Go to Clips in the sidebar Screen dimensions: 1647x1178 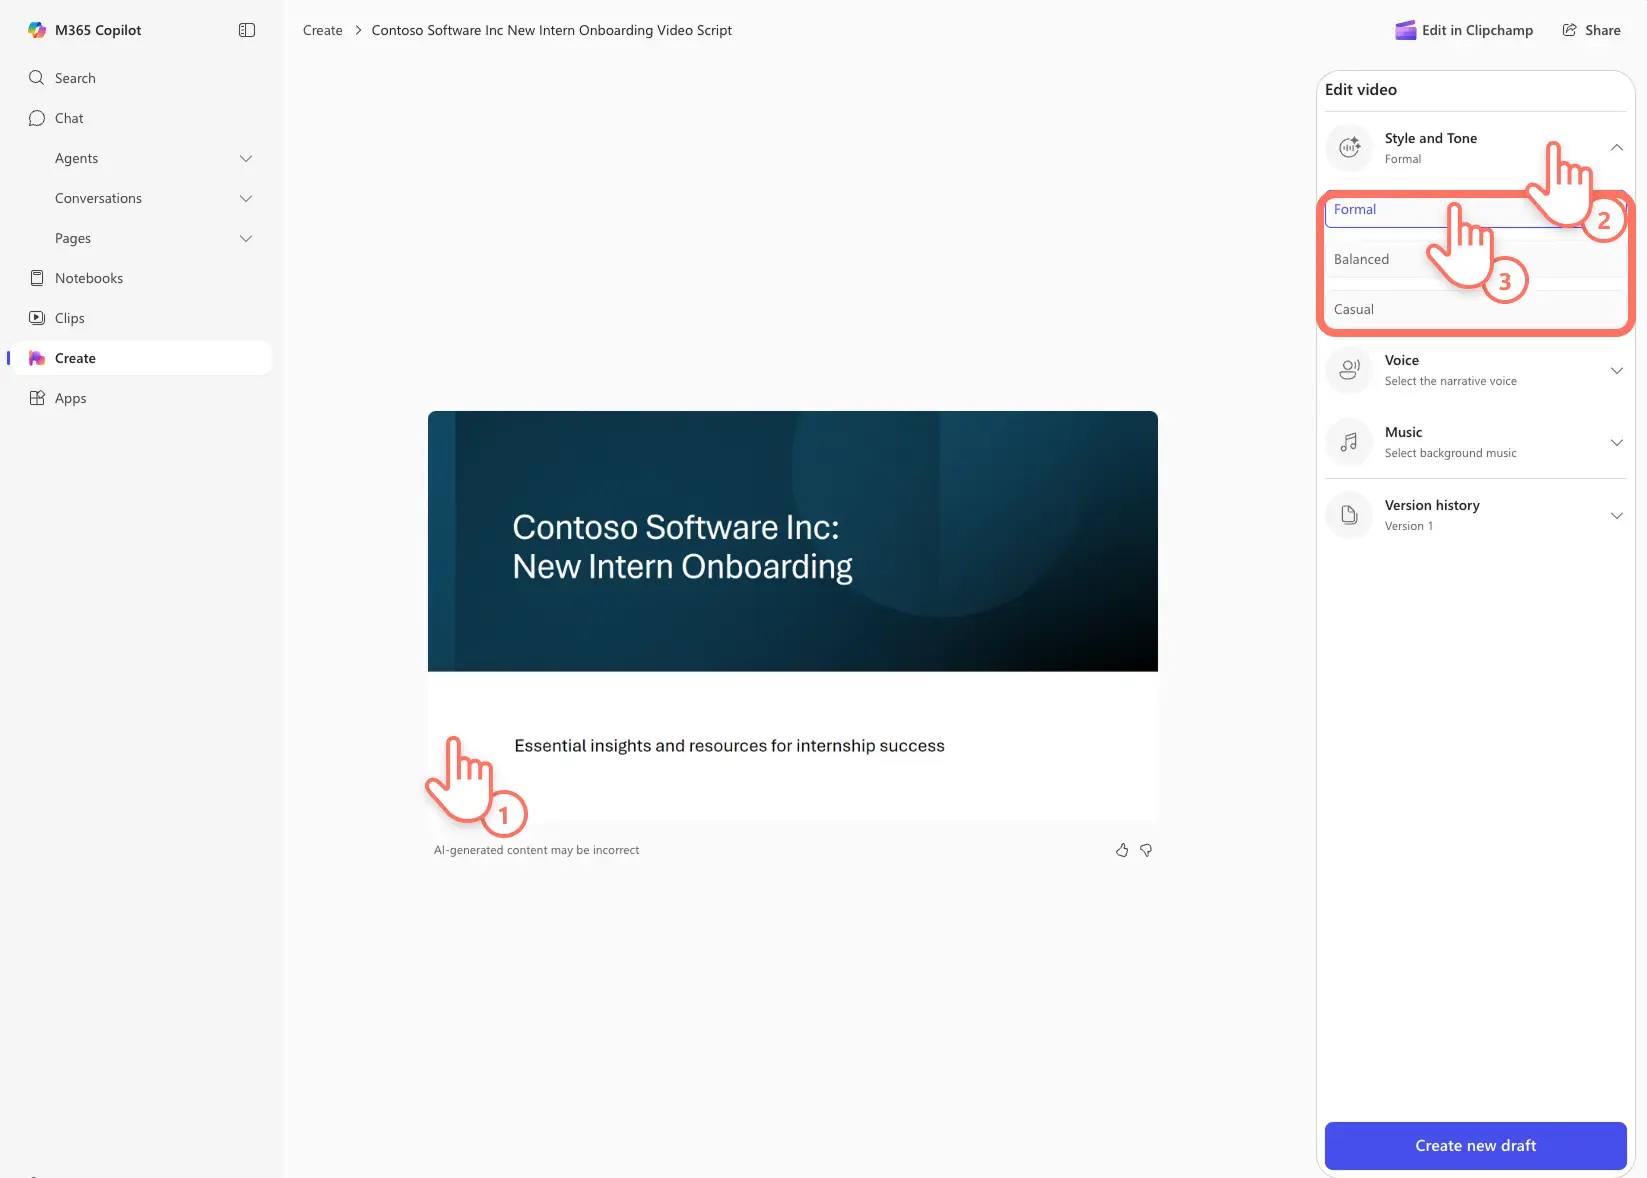coord(140,318)
